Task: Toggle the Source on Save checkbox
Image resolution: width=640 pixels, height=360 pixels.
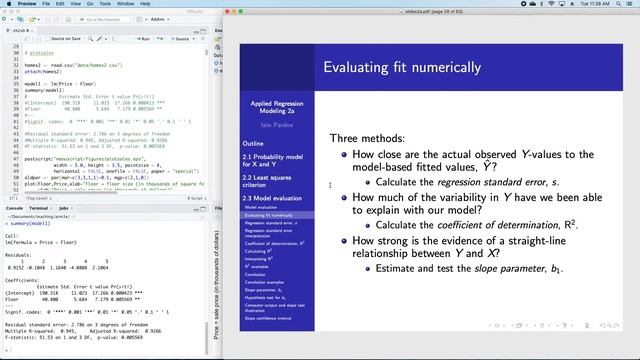Action: coord(48,39)
